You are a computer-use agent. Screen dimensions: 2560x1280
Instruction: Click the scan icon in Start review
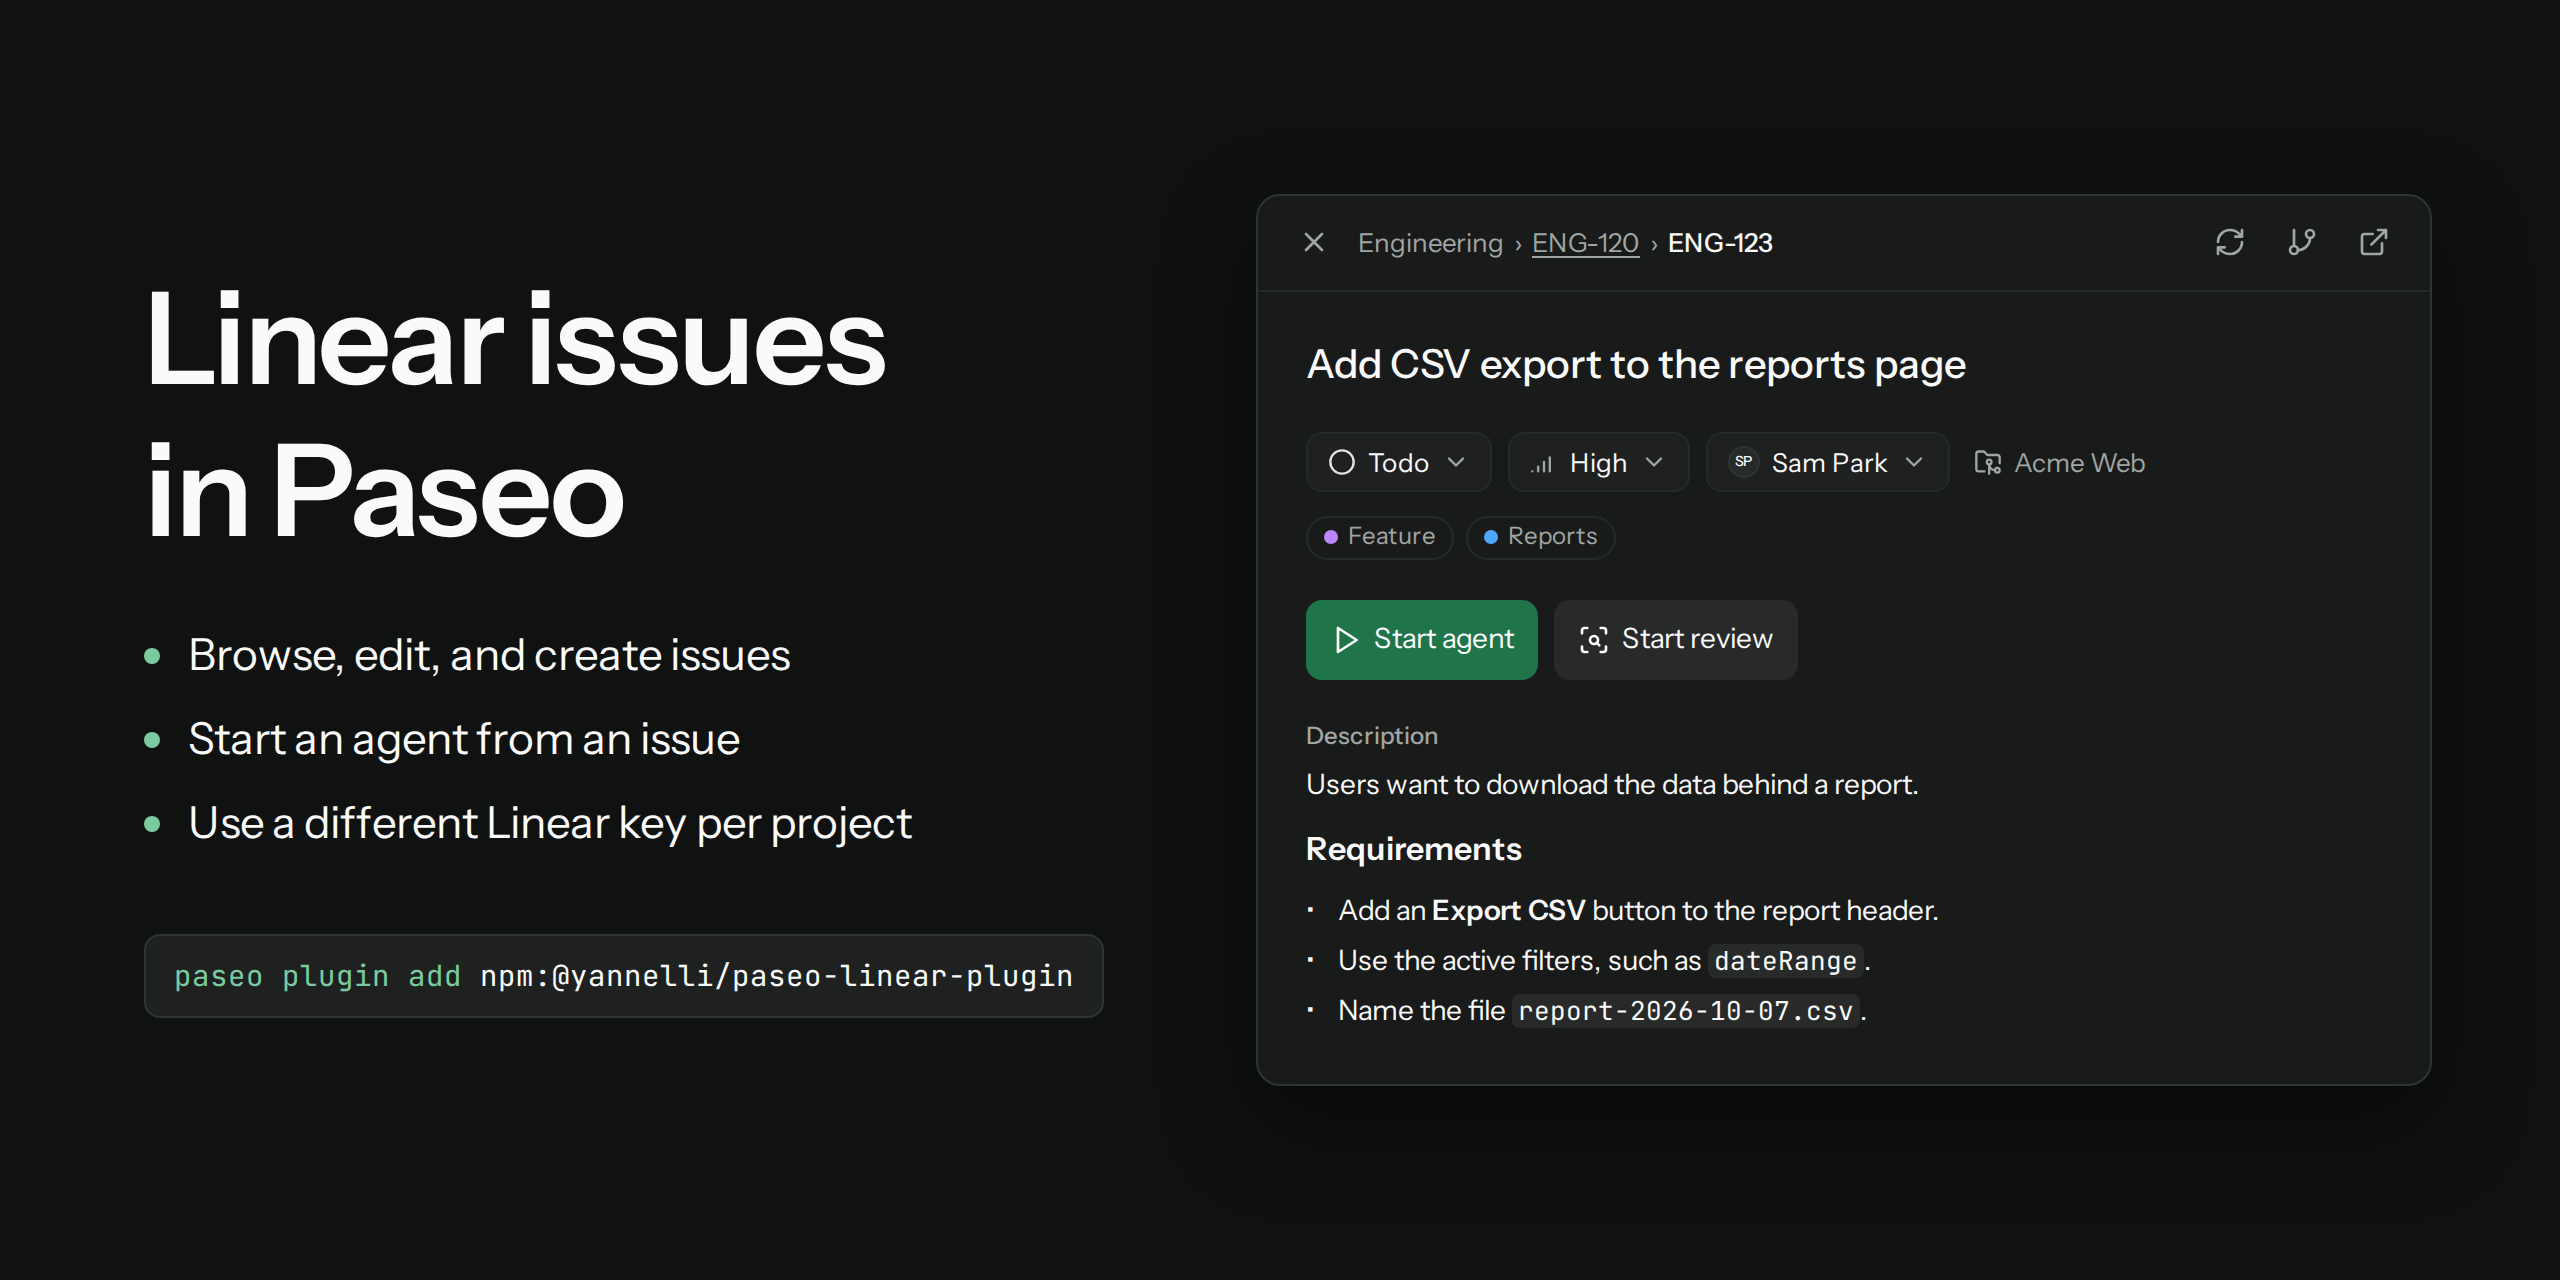point(1594,640)
